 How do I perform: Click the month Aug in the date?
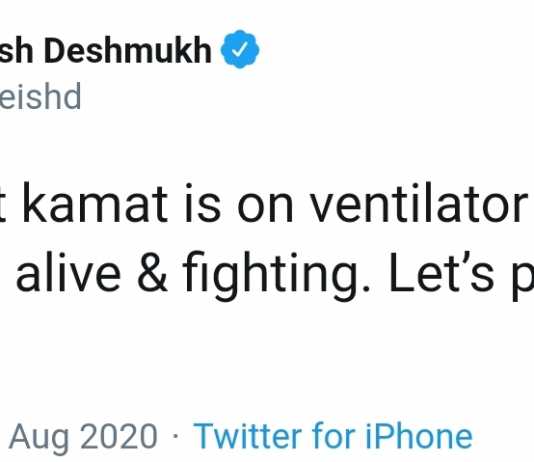click(38, 438)
